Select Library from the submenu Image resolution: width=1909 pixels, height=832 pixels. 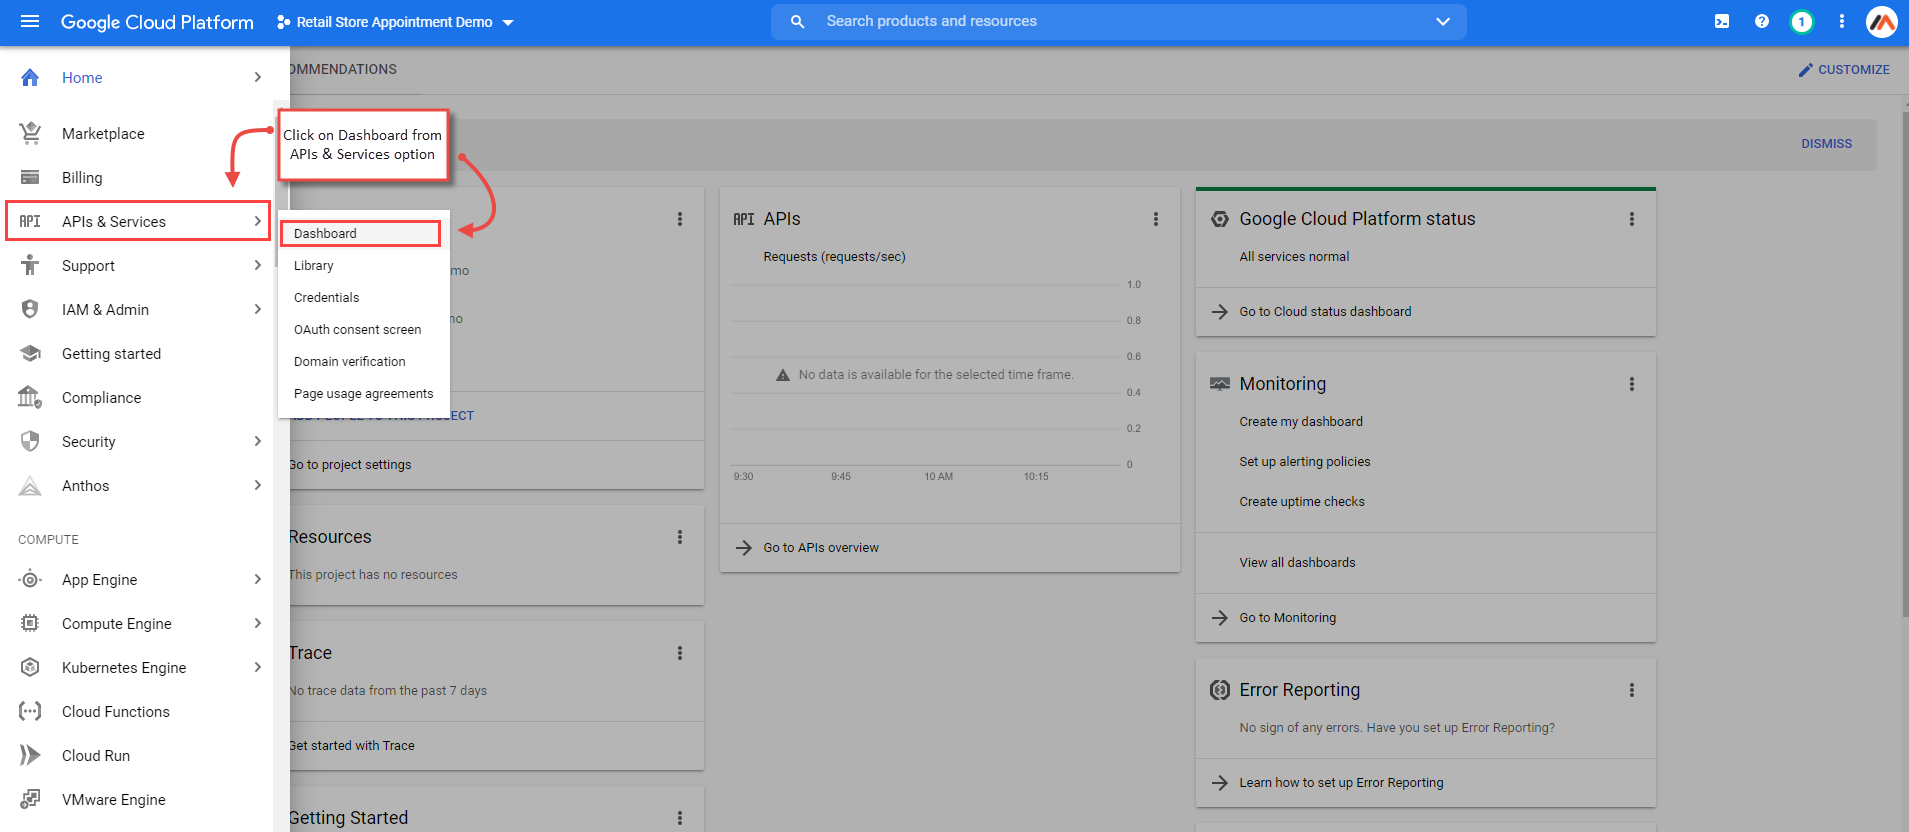[x=363, y=265]
